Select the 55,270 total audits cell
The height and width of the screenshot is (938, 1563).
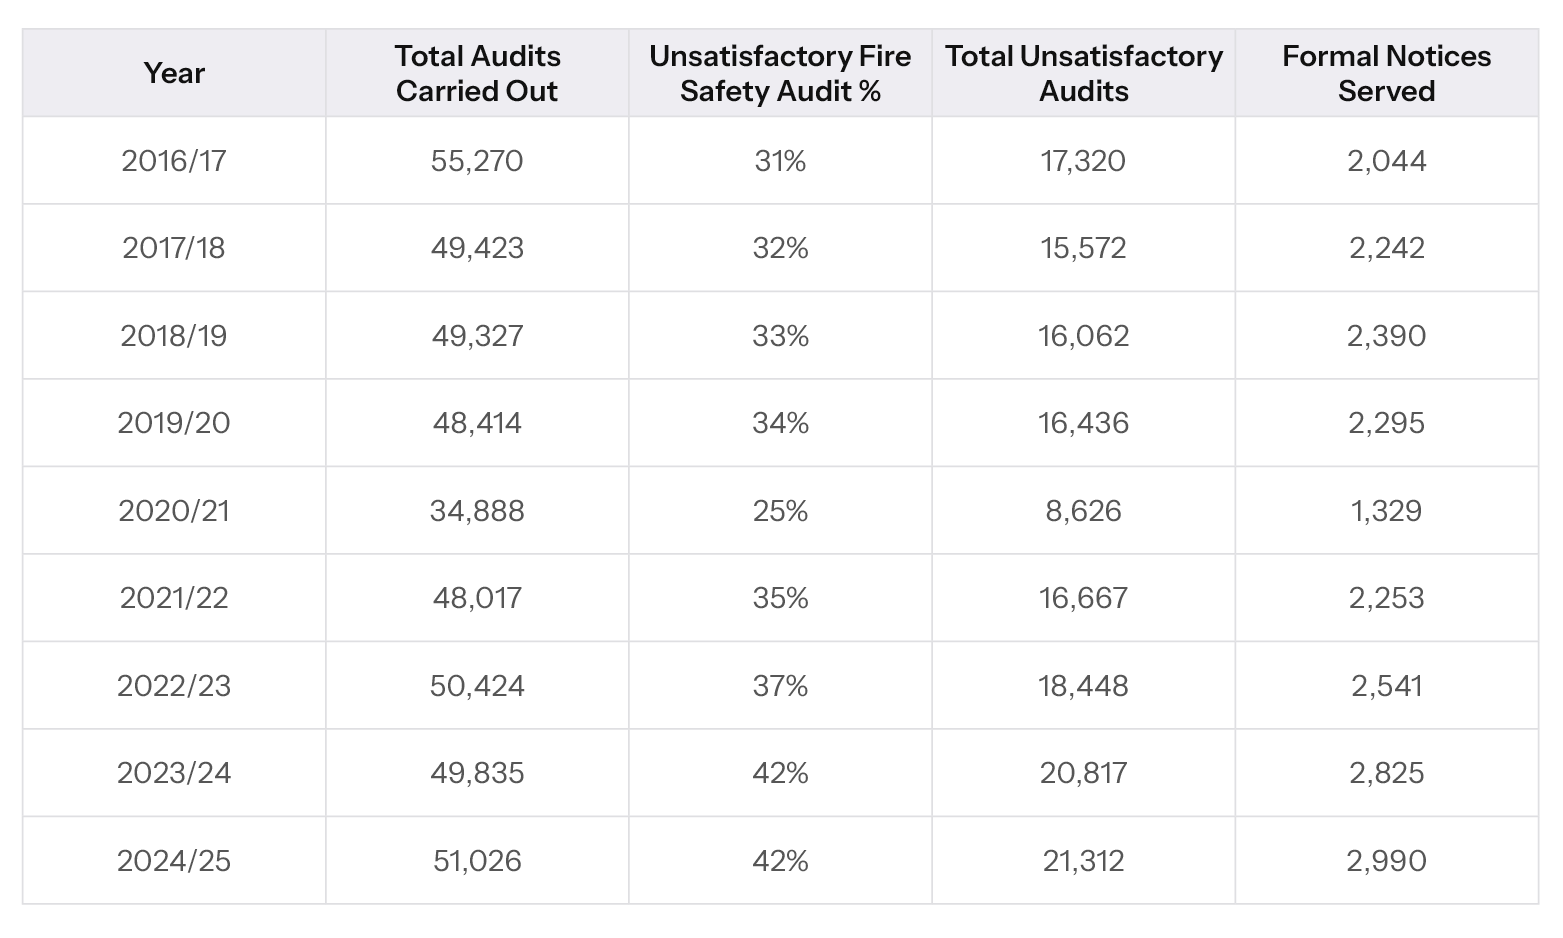[477, 161]
